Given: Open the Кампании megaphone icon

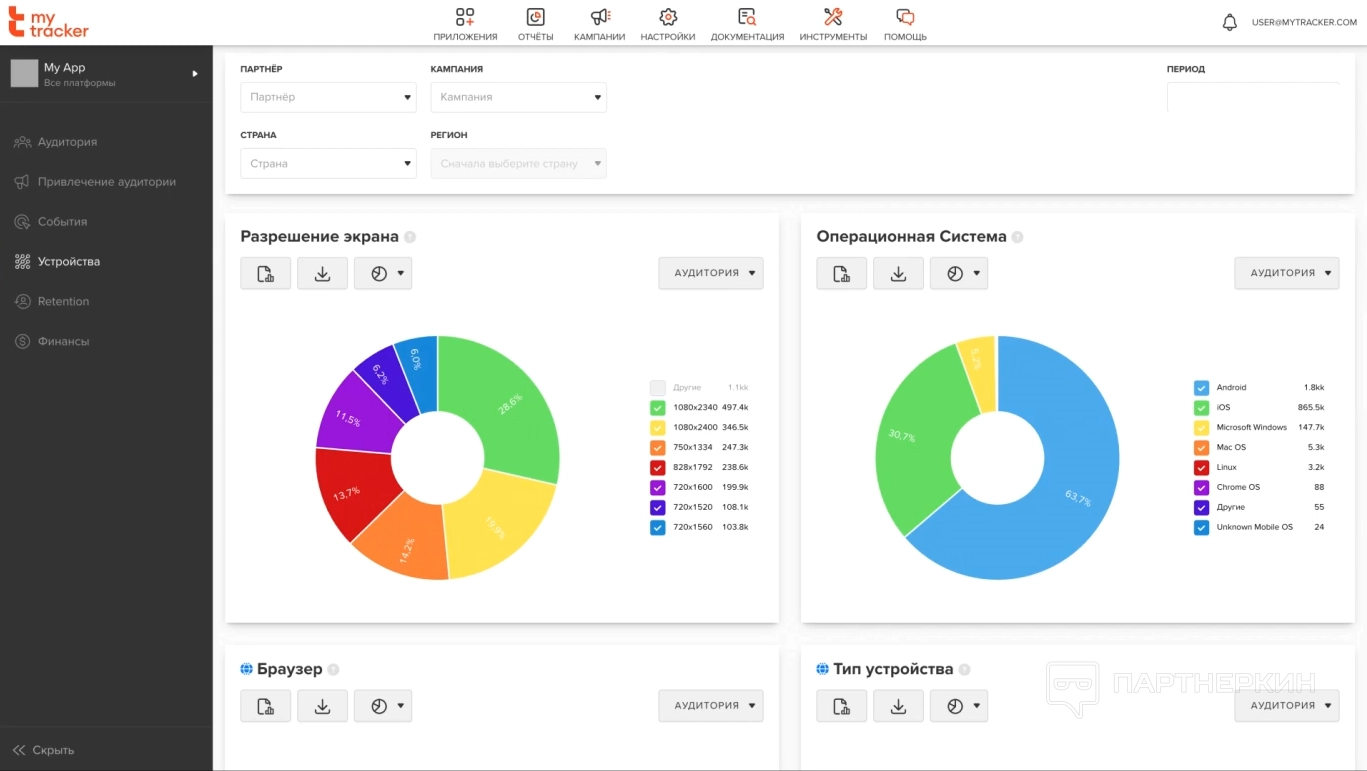Looking at the screenshot, I should pos(600,17).
